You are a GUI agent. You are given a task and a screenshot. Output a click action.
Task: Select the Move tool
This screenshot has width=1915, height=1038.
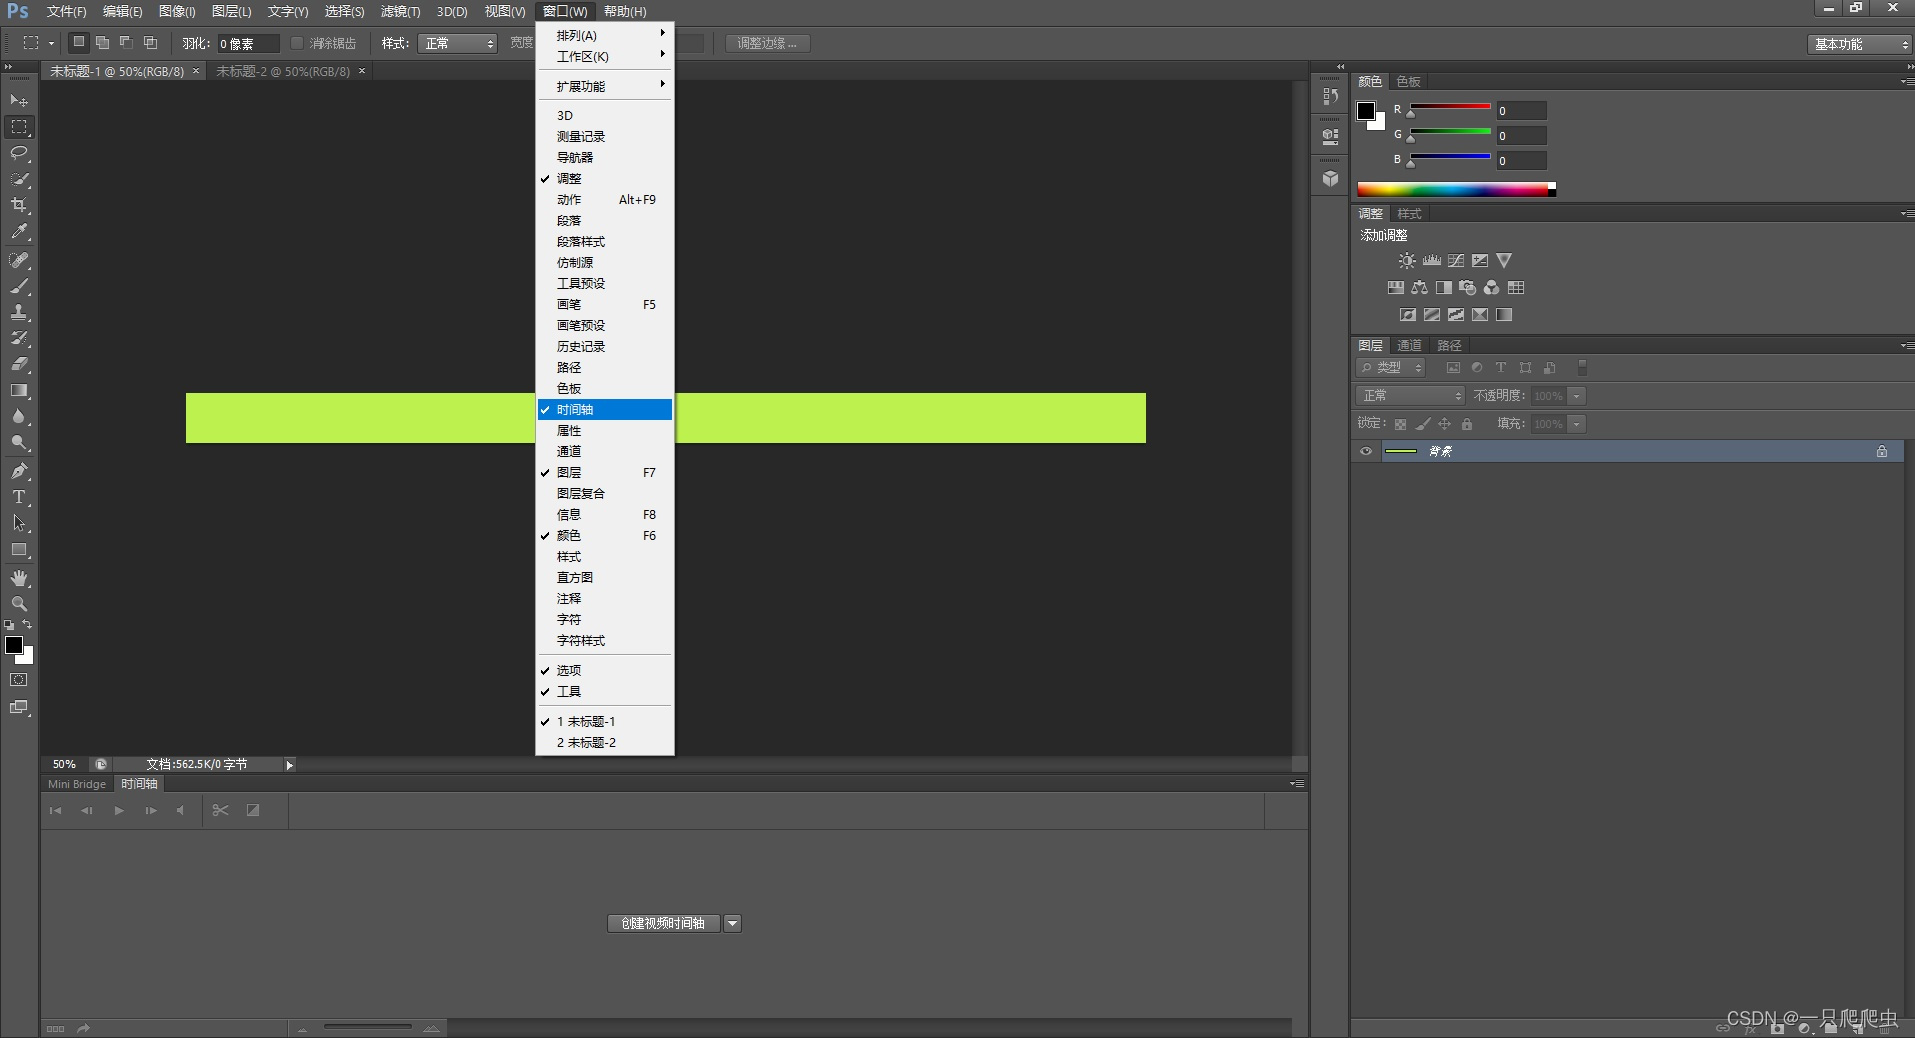19,101
